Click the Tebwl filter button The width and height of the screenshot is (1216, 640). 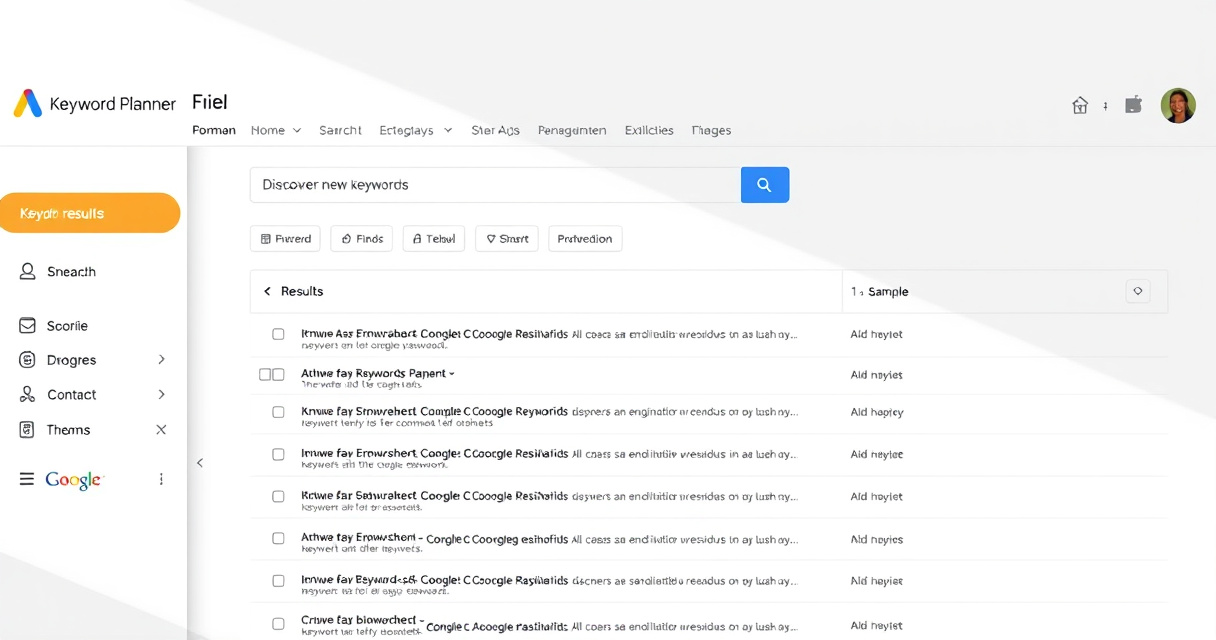point(434,239)
